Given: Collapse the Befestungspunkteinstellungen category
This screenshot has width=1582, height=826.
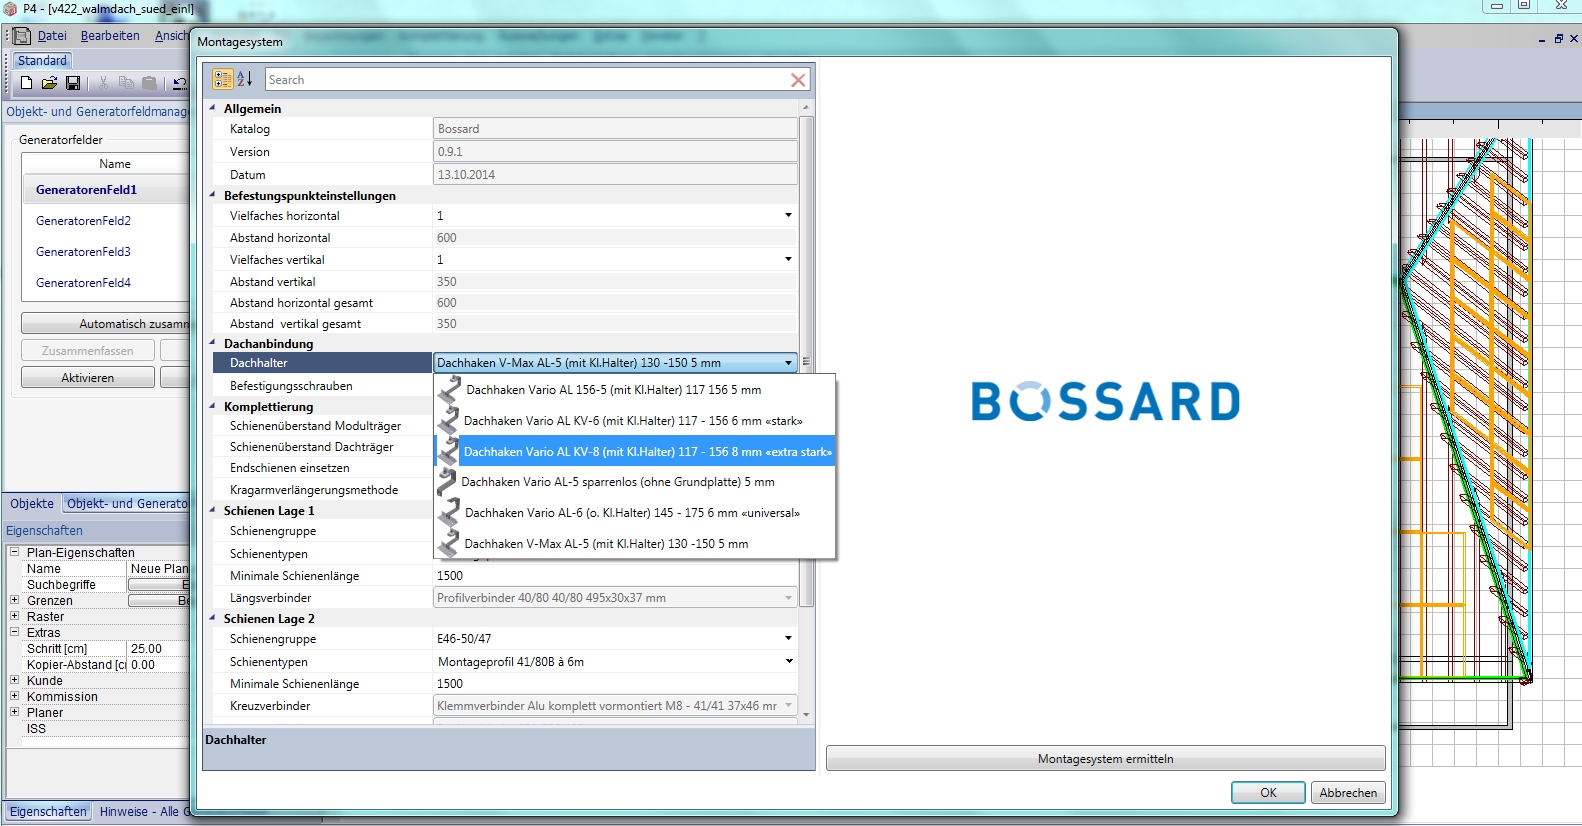Looking at the screenshot, I should [213, 195].
